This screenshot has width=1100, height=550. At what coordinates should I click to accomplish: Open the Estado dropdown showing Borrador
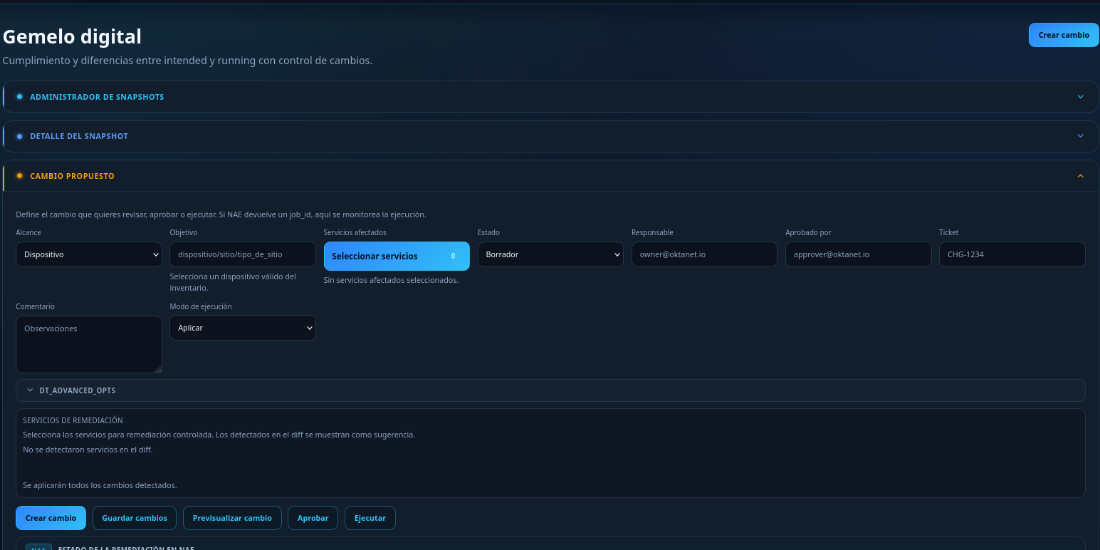[x=551, y=254]
